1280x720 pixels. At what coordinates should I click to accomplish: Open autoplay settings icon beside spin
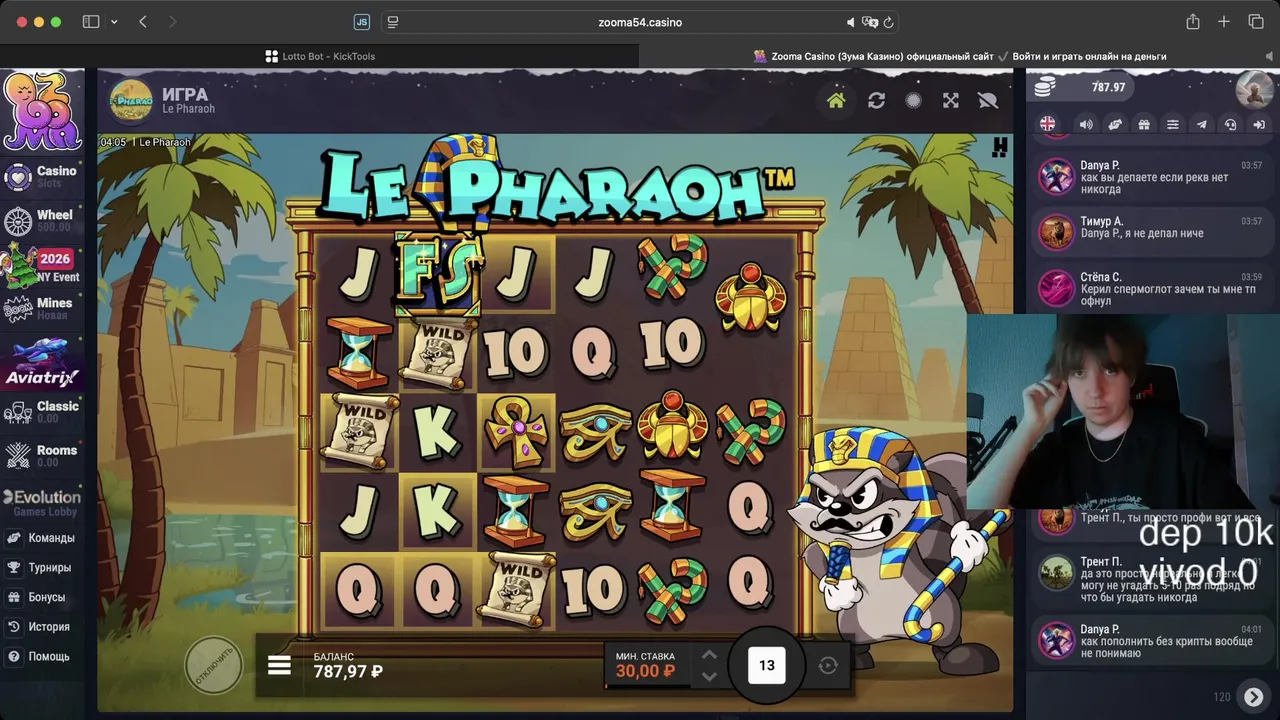828,666
